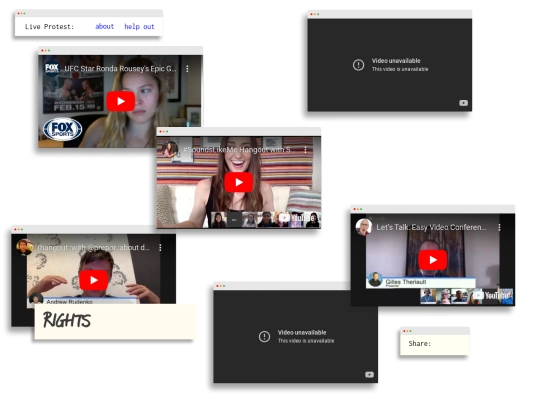Close the Share window
The image size is (540, 405).
click(404, 331)
